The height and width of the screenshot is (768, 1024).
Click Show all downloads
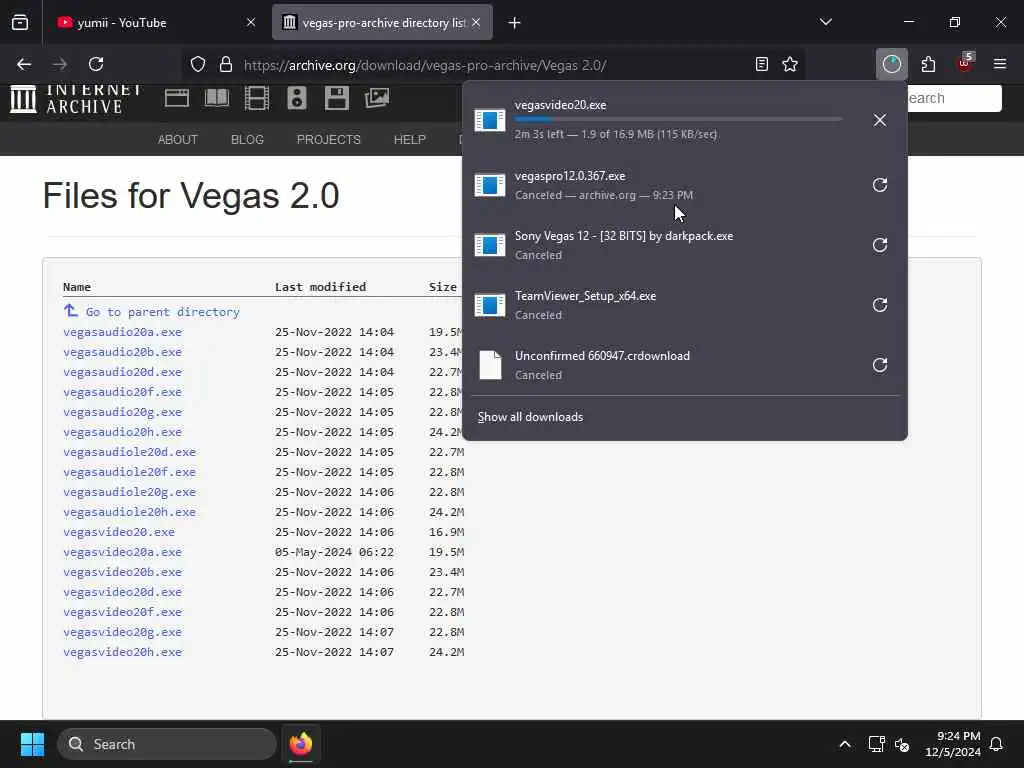(530, 417)
